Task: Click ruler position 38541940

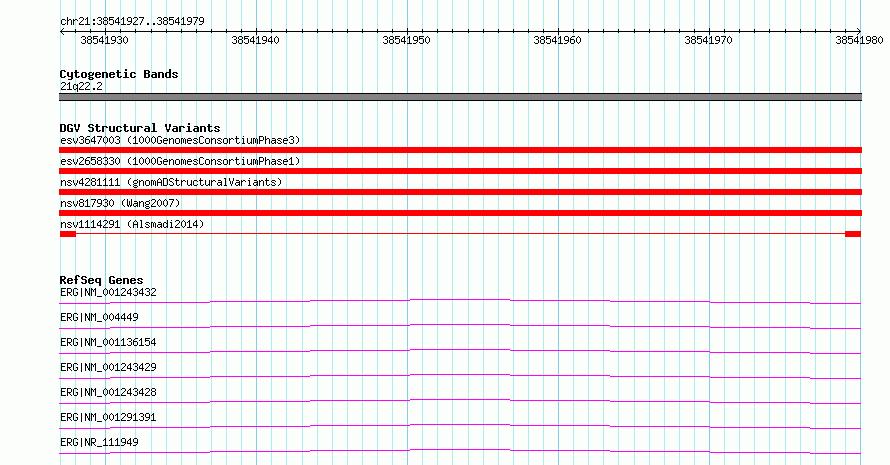Action: pos(255,40)
